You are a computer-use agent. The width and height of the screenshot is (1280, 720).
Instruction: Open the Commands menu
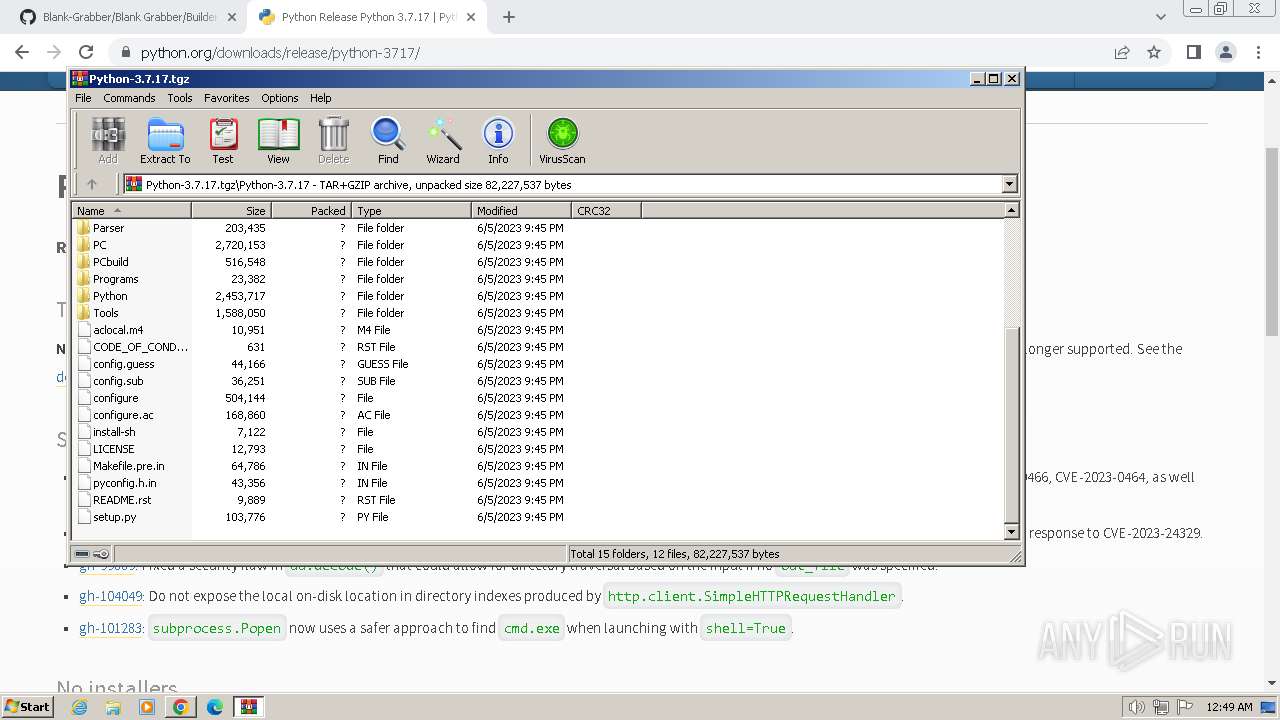click(129, 98)
